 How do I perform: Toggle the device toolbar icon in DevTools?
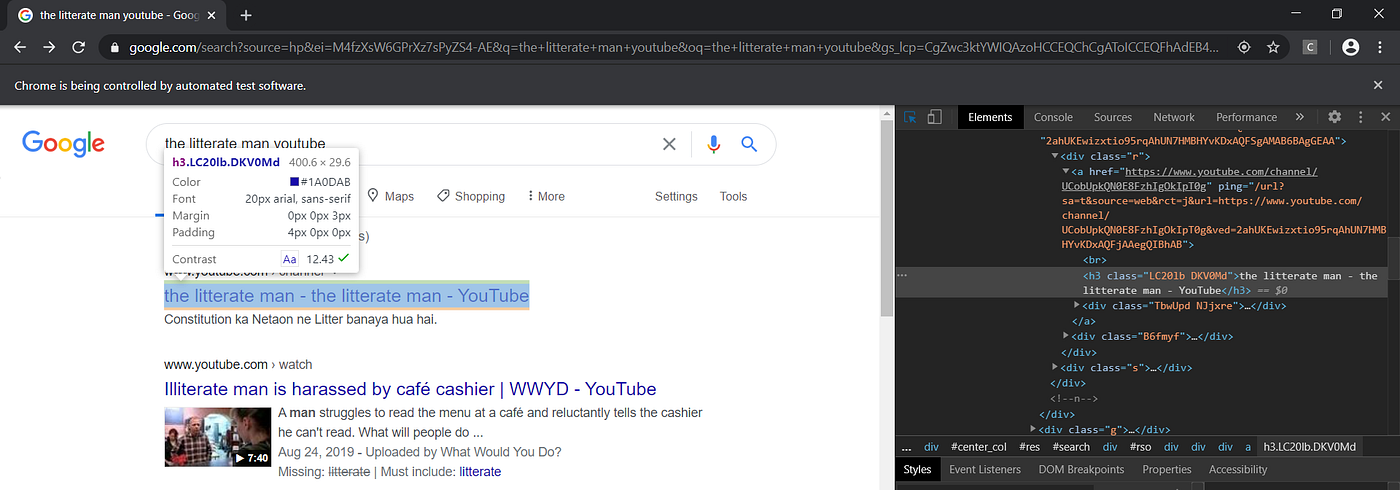[x=934, y=117]
